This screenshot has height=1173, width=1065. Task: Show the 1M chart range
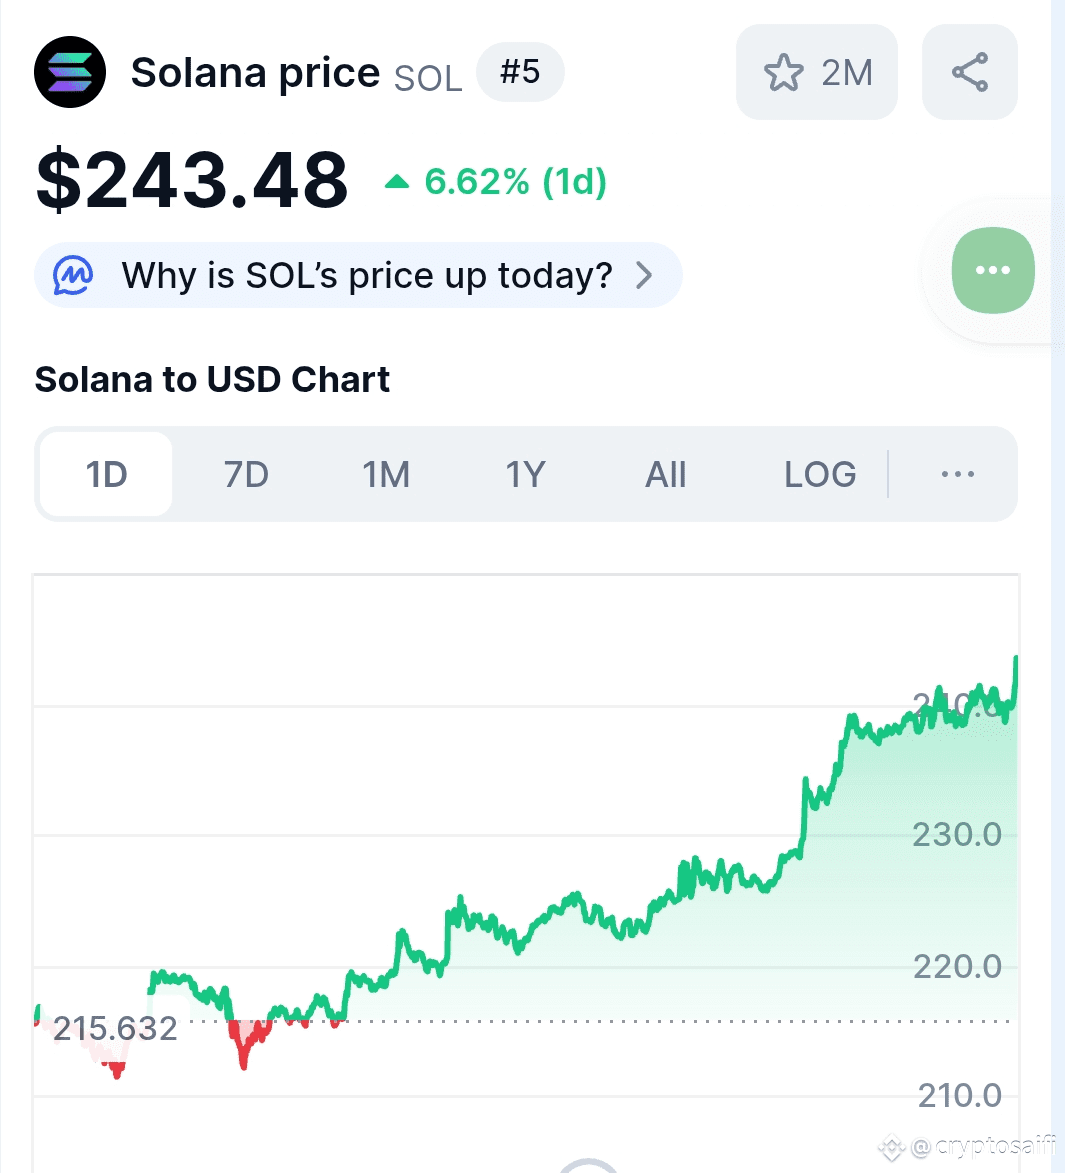(386, 474)
